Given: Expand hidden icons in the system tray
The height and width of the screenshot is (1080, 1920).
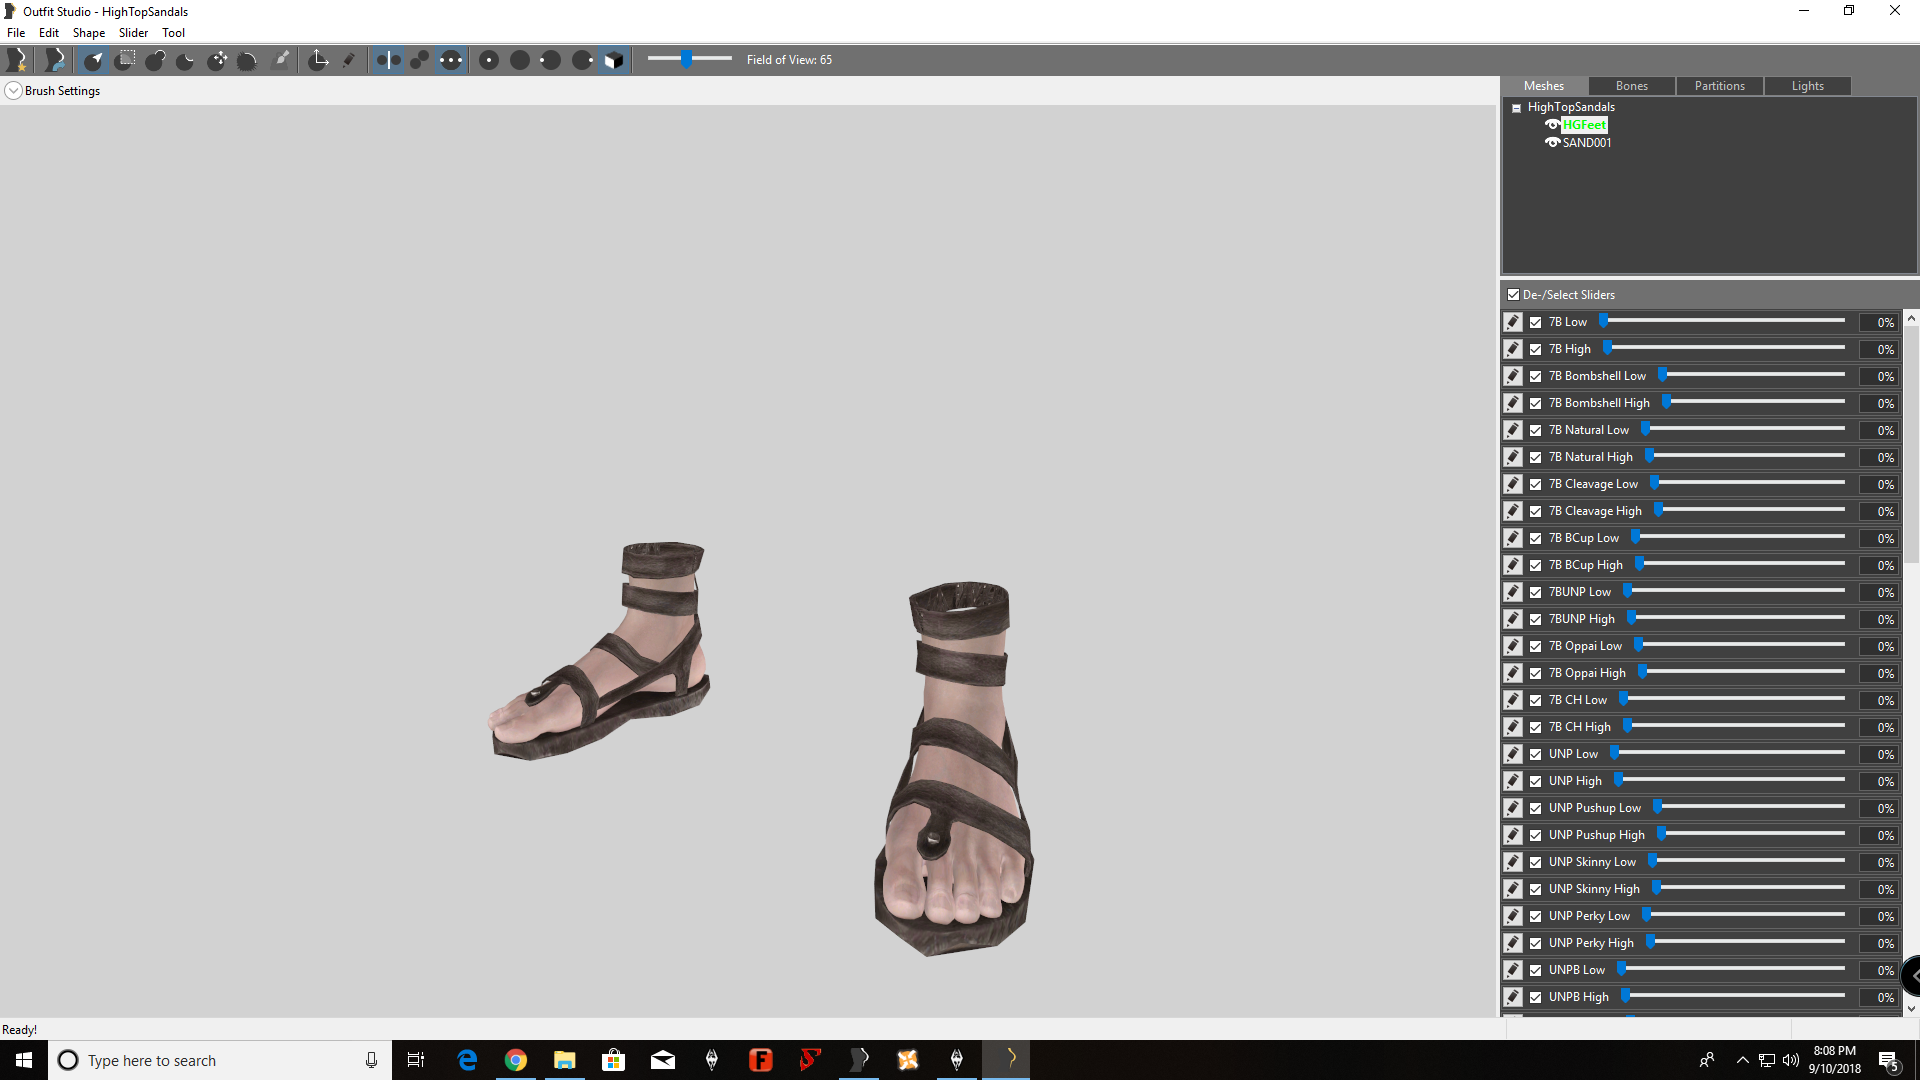Looking at the screenshot, I should coord(1742,1060).
